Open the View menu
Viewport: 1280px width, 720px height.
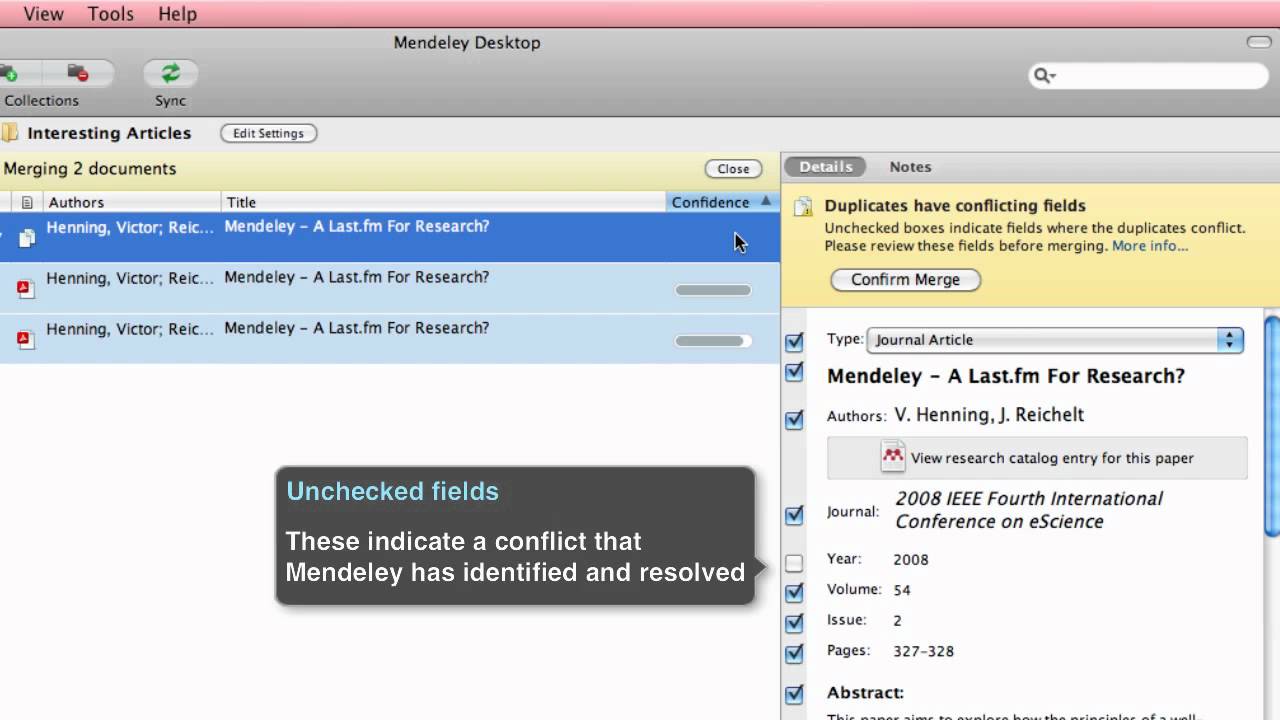click(43, 14)
